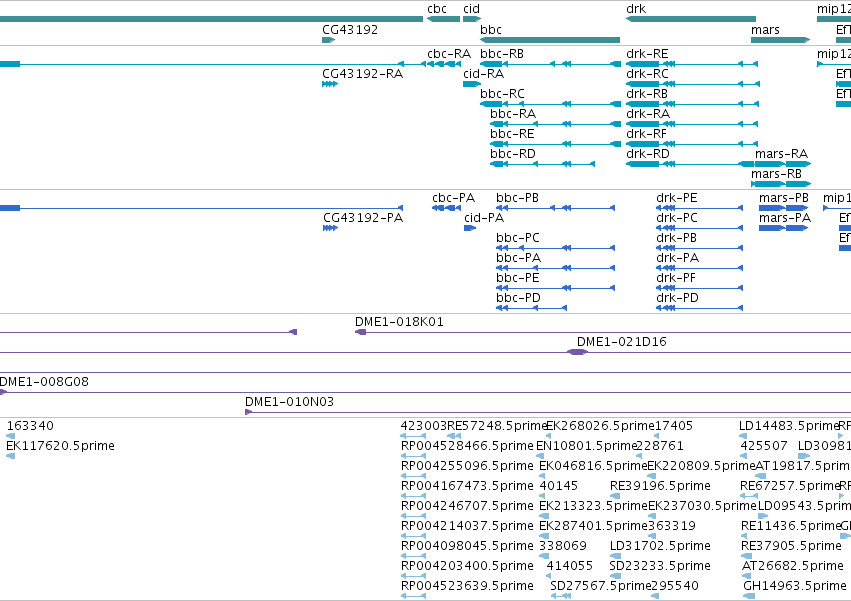Select the RP004246707.5prime EST
Screen dimensions: 851x601
413,516
